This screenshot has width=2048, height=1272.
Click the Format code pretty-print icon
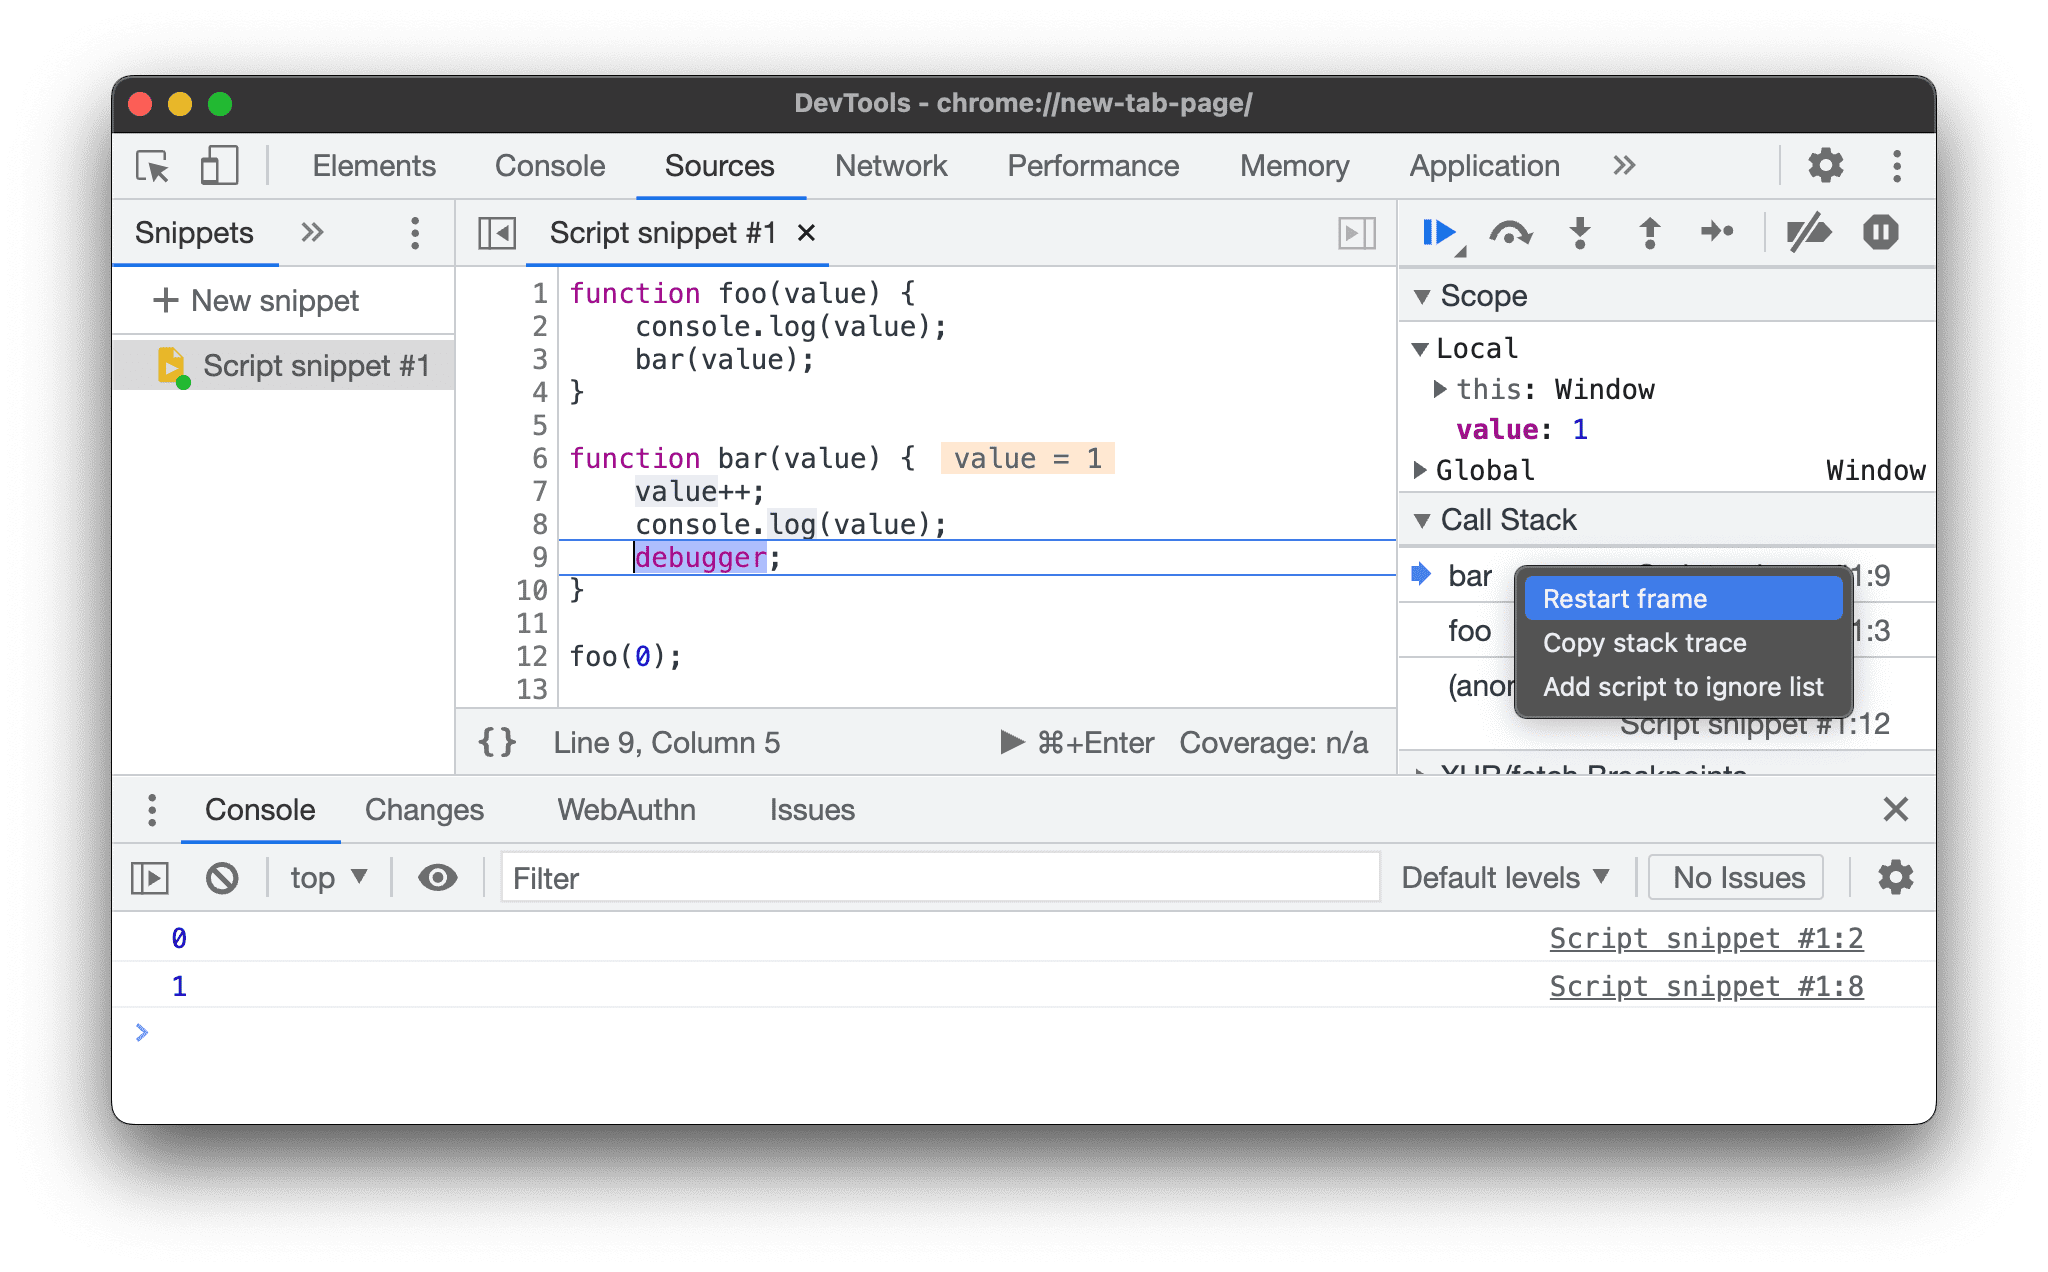498,742
